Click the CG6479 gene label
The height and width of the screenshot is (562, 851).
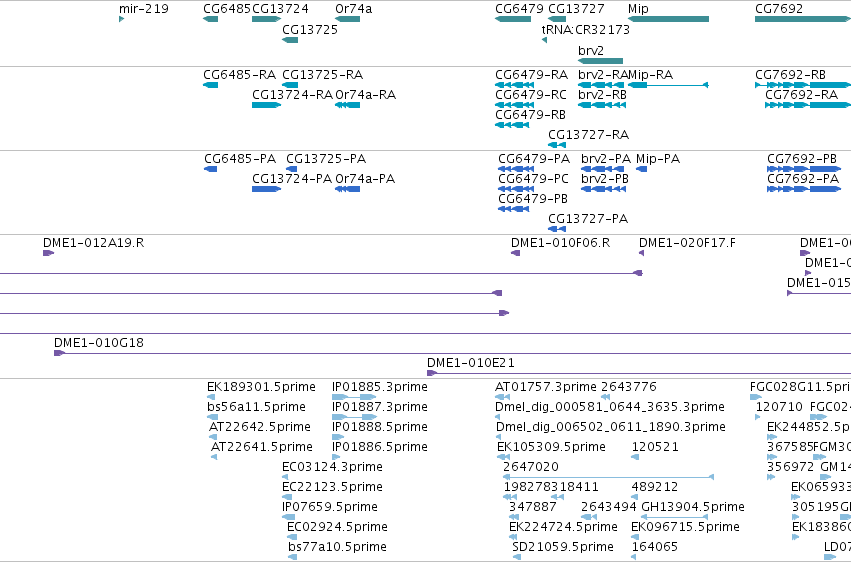[x=519, y=9]
